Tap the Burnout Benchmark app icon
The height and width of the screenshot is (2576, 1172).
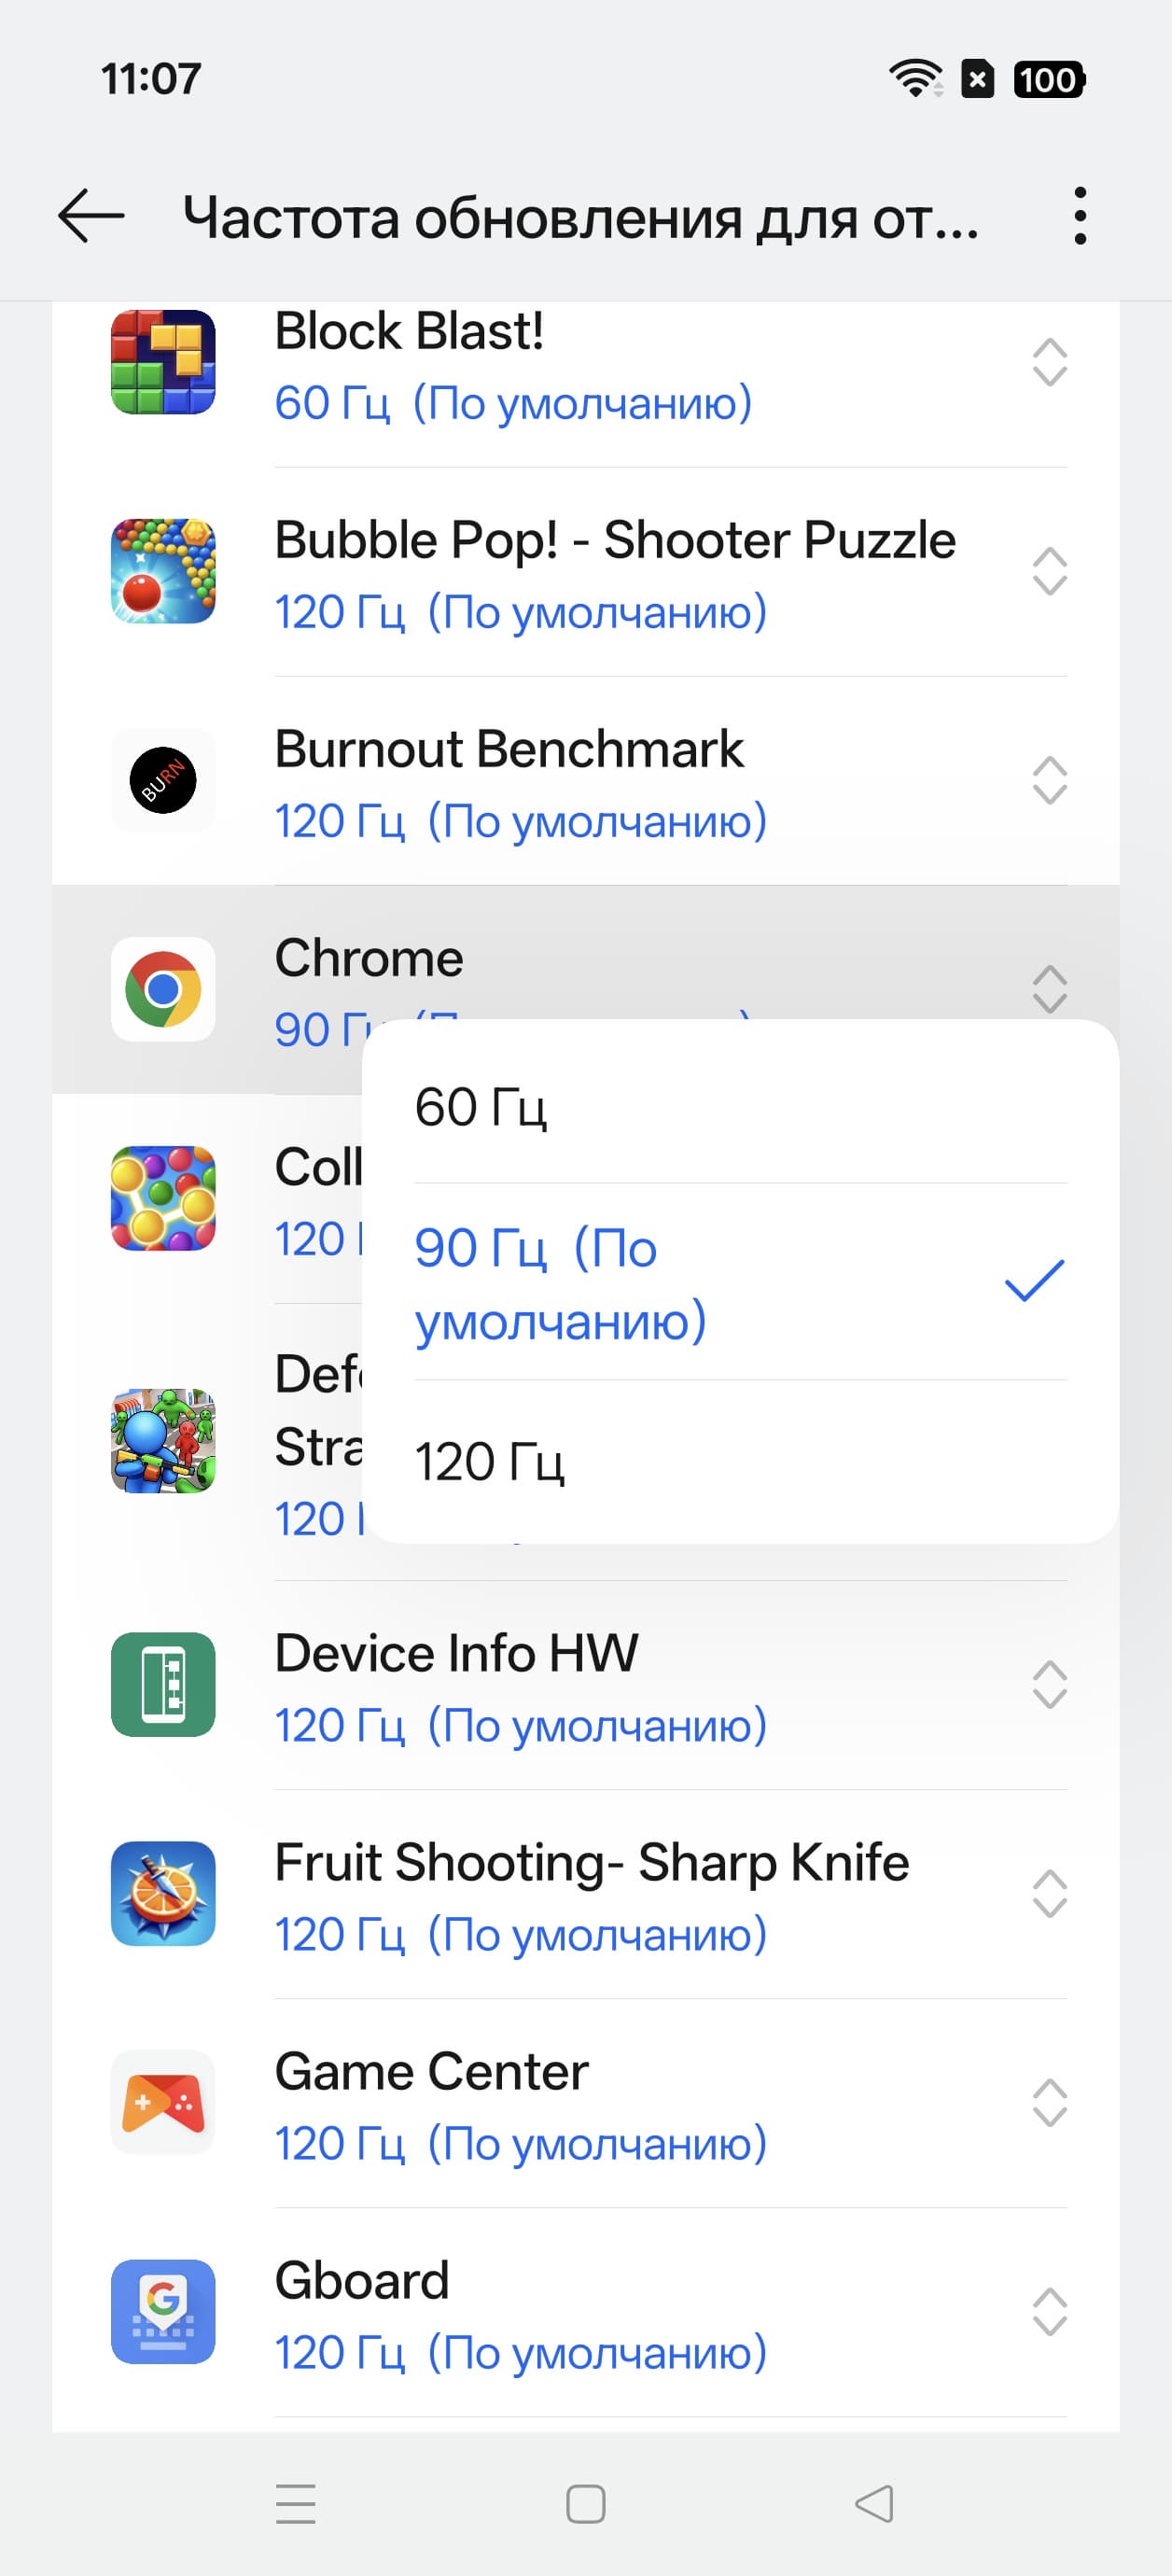click(x=163, y=780)
